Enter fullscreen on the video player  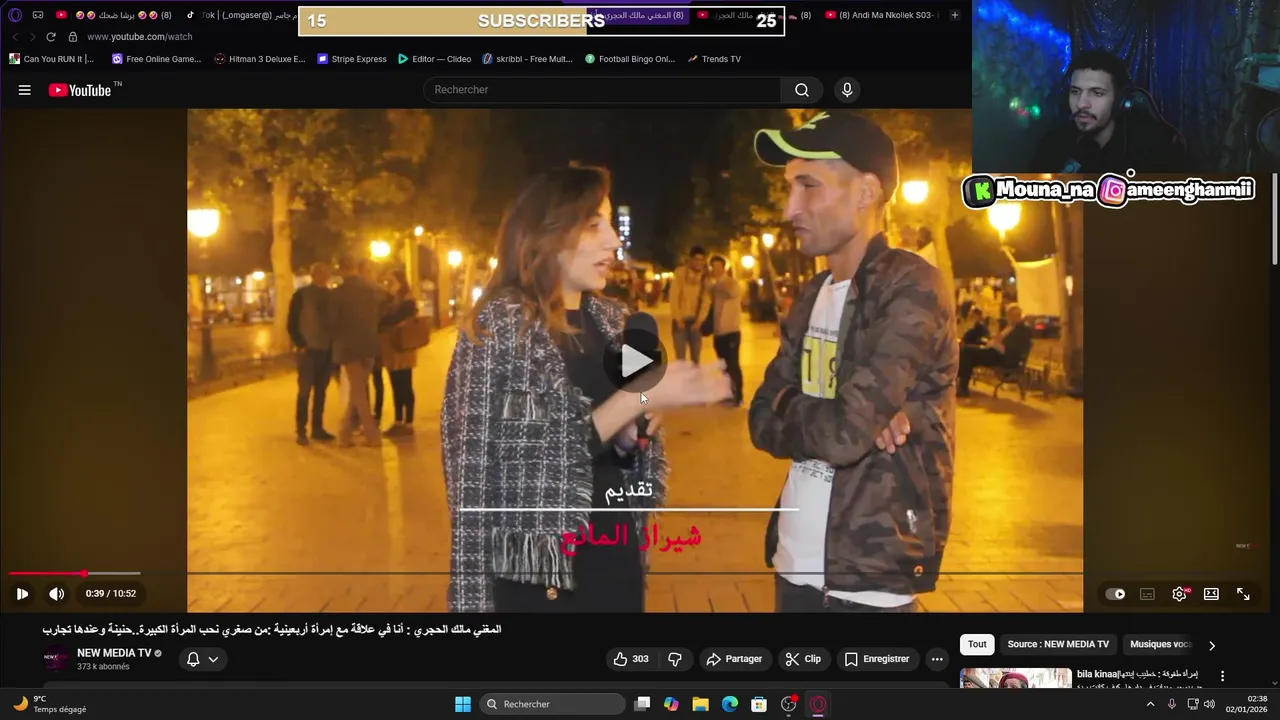(1243, 594)
